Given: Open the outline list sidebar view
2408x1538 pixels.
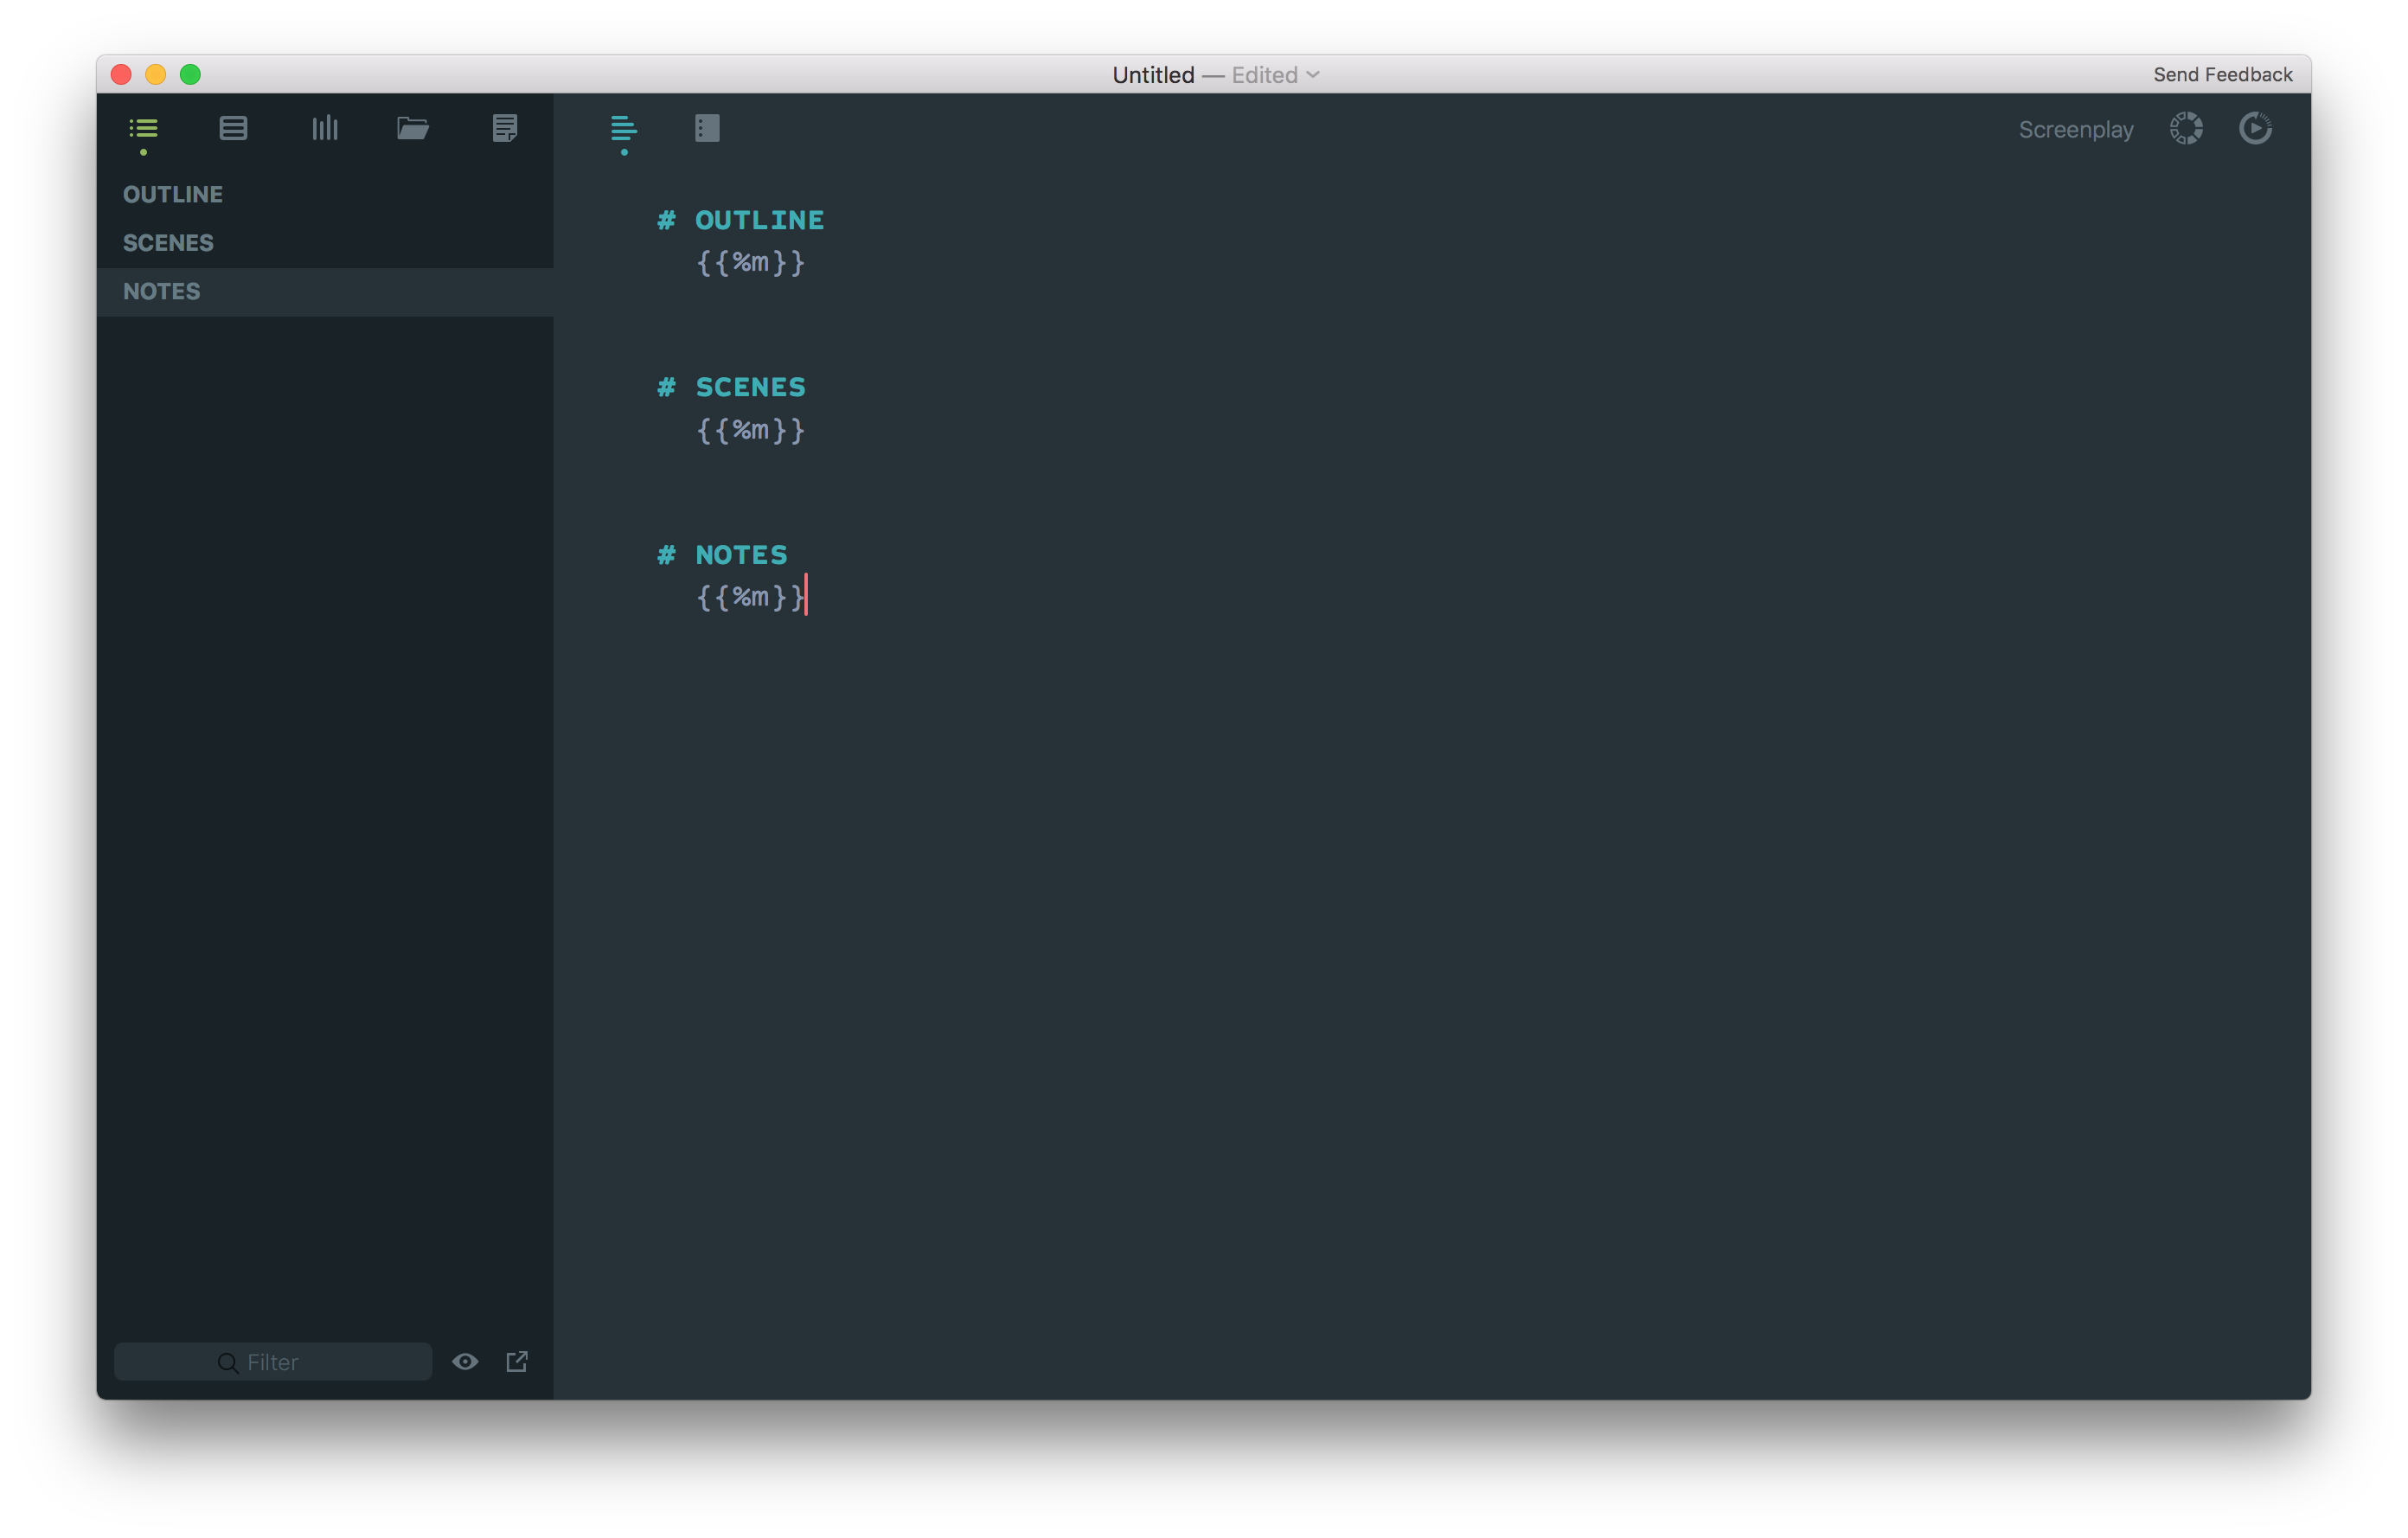Looking at the screenshot, I should [144, 128].
